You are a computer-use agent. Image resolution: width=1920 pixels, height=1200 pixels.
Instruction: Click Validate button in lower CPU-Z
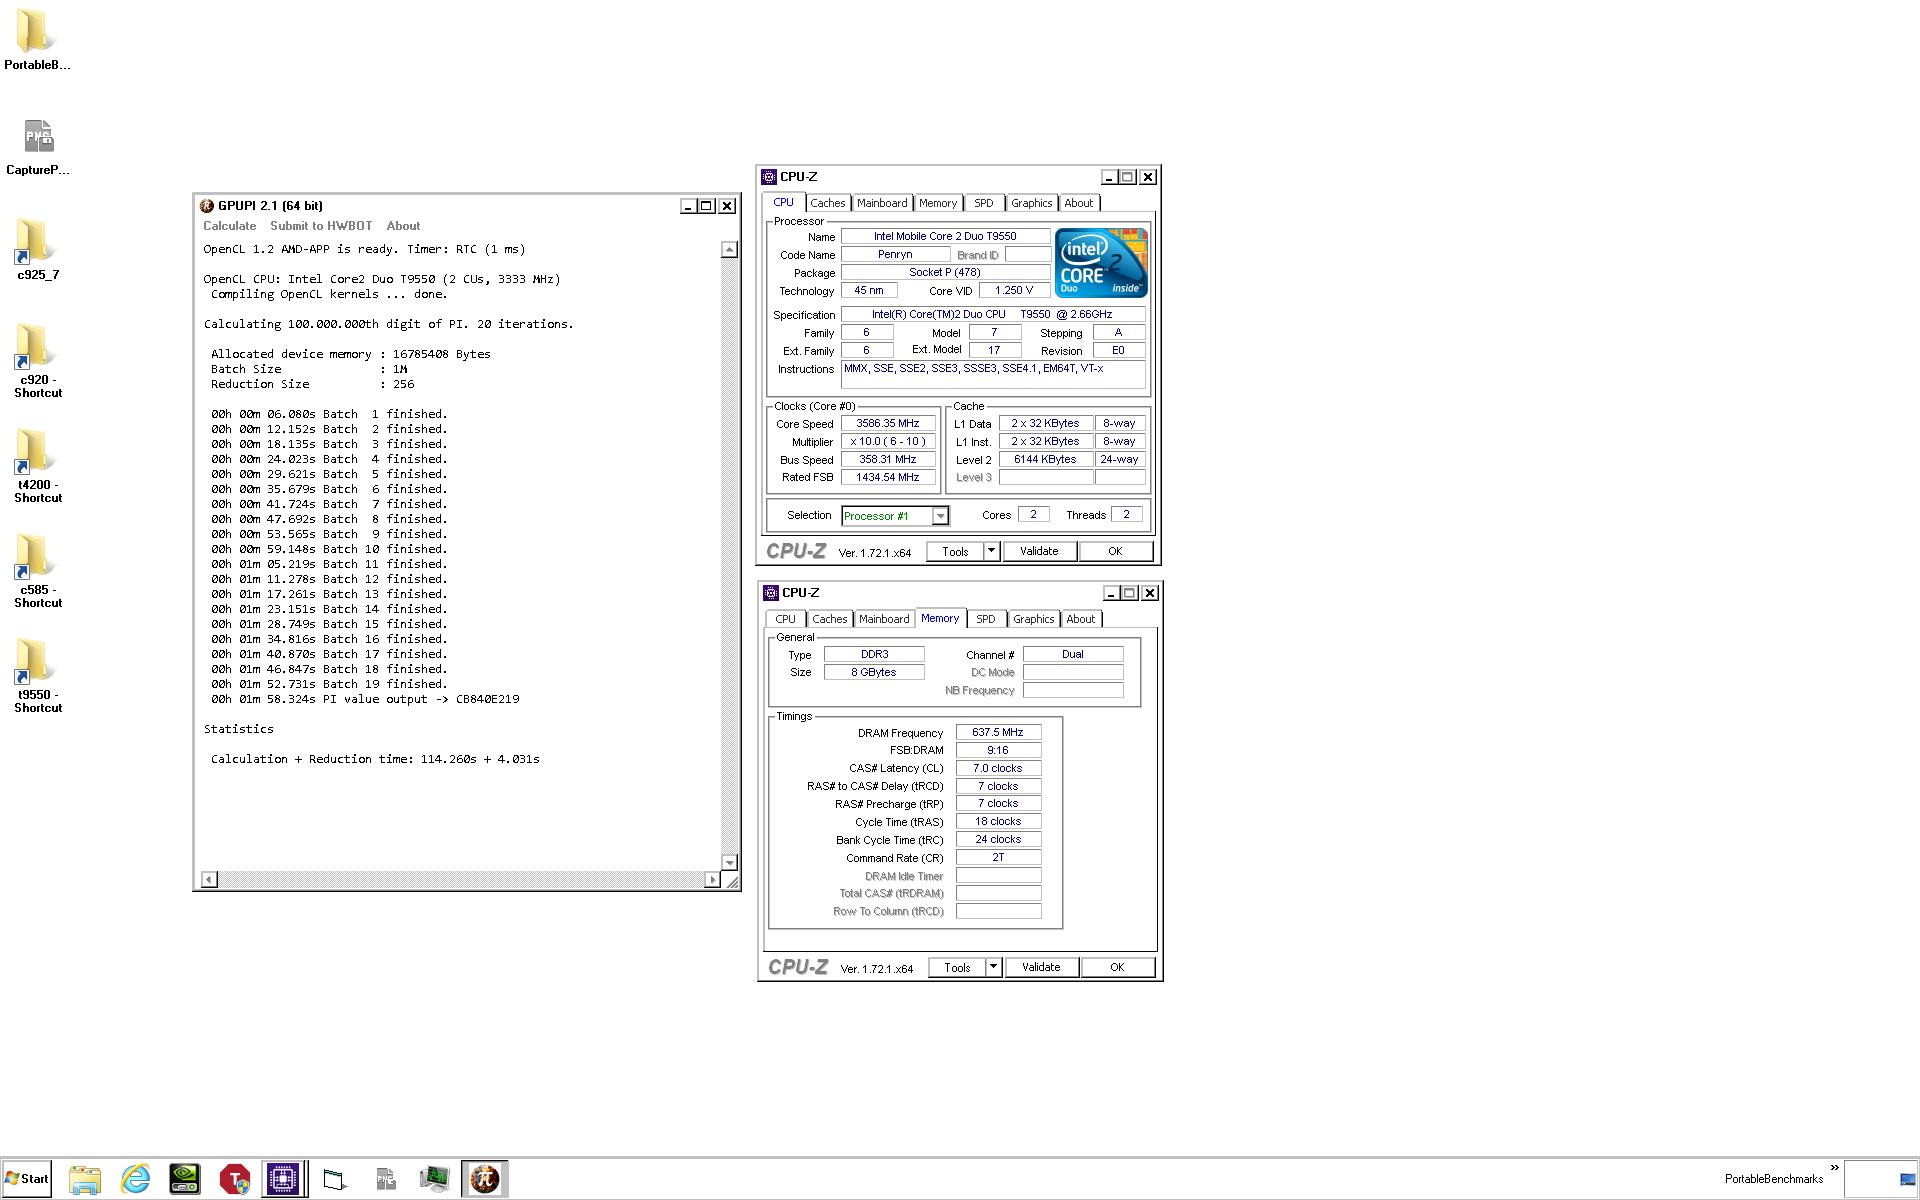coord(1040,968)
